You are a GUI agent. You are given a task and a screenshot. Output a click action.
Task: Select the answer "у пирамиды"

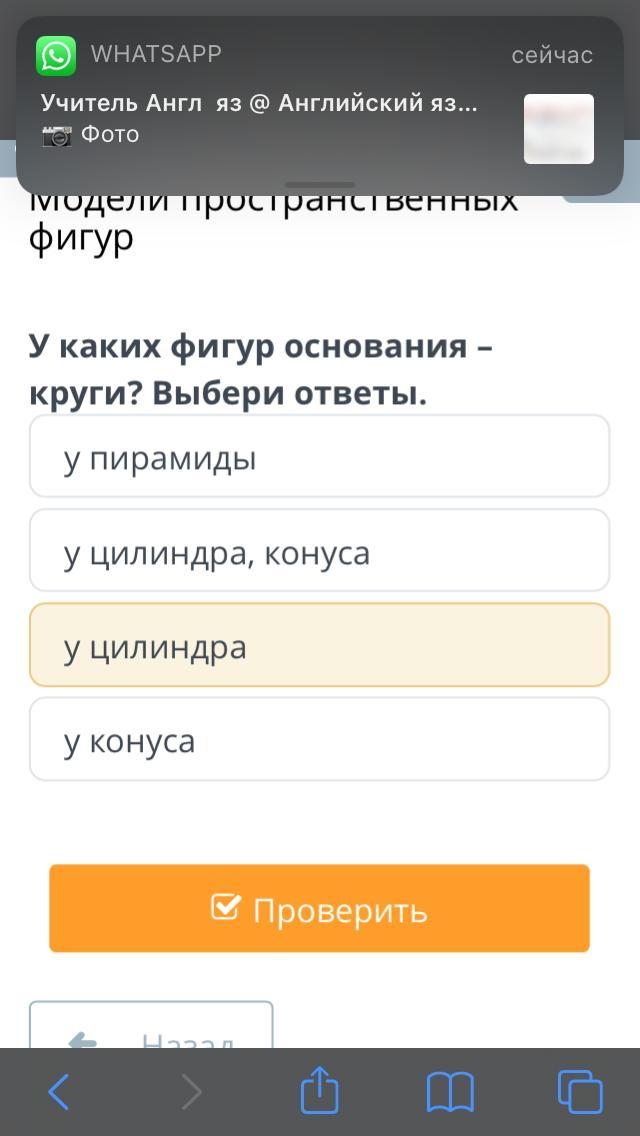[319, 457]
